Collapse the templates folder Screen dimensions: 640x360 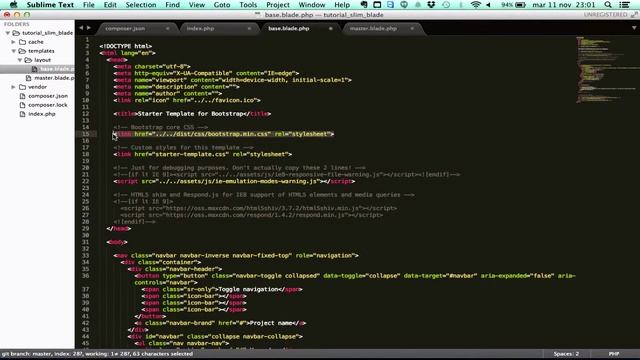[x=13, y=51]
